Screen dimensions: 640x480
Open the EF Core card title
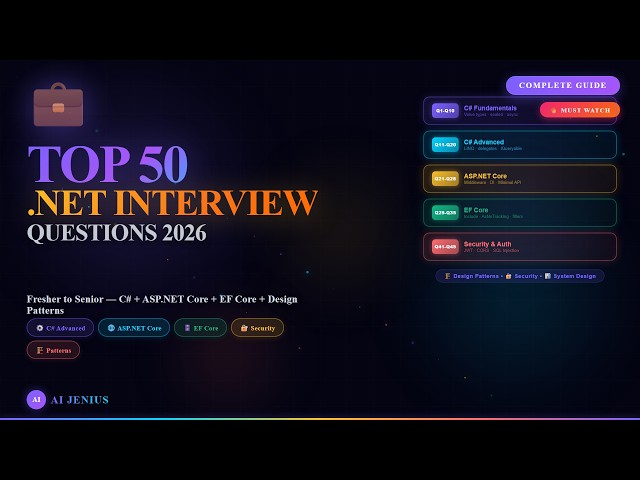[476, 210]
